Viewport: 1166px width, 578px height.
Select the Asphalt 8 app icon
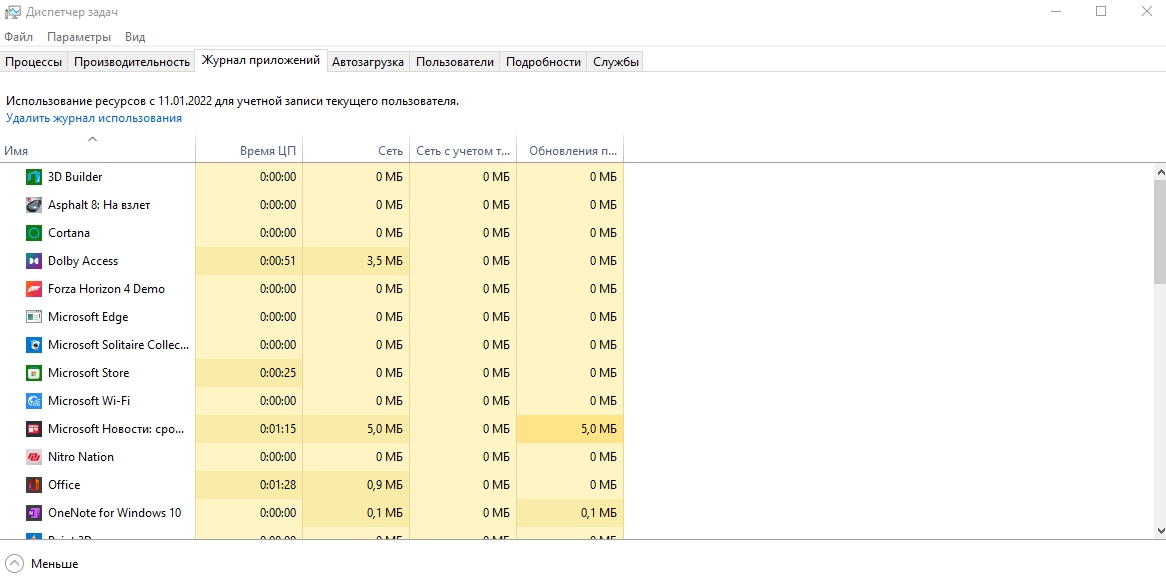[x=34, y=205]
